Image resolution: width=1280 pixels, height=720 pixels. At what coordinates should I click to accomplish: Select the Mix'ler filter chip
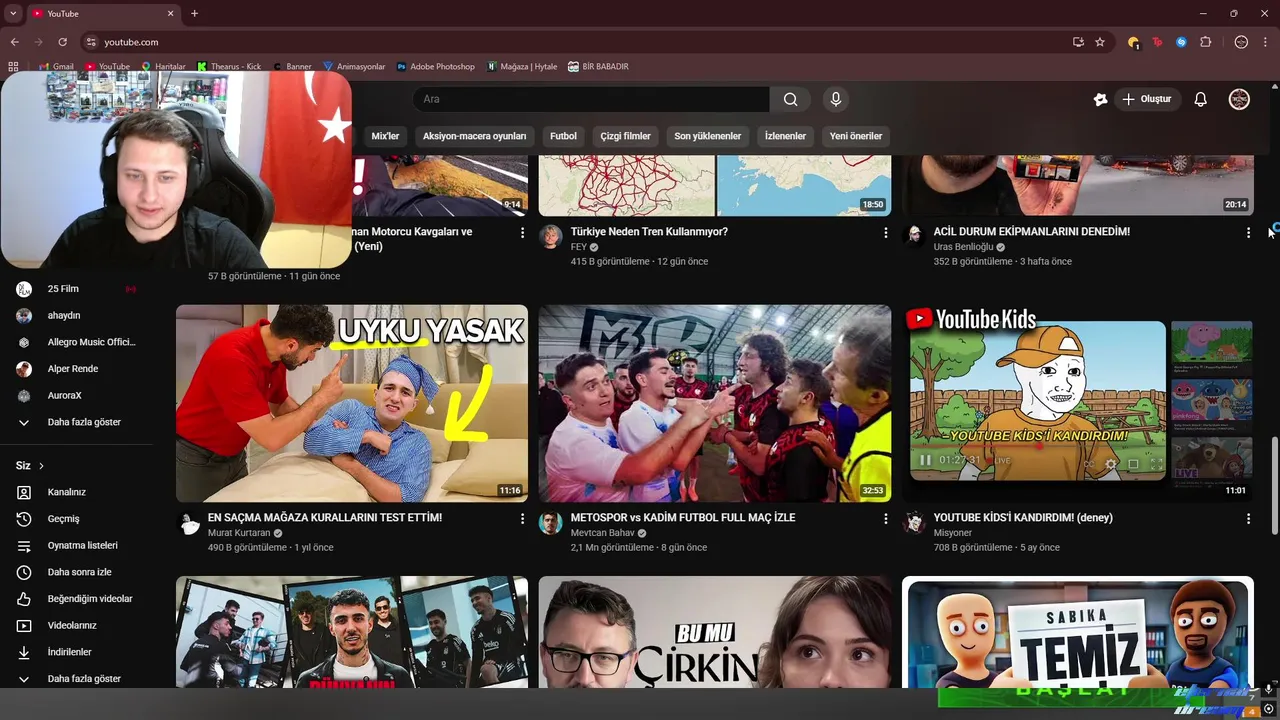[385, 136]
